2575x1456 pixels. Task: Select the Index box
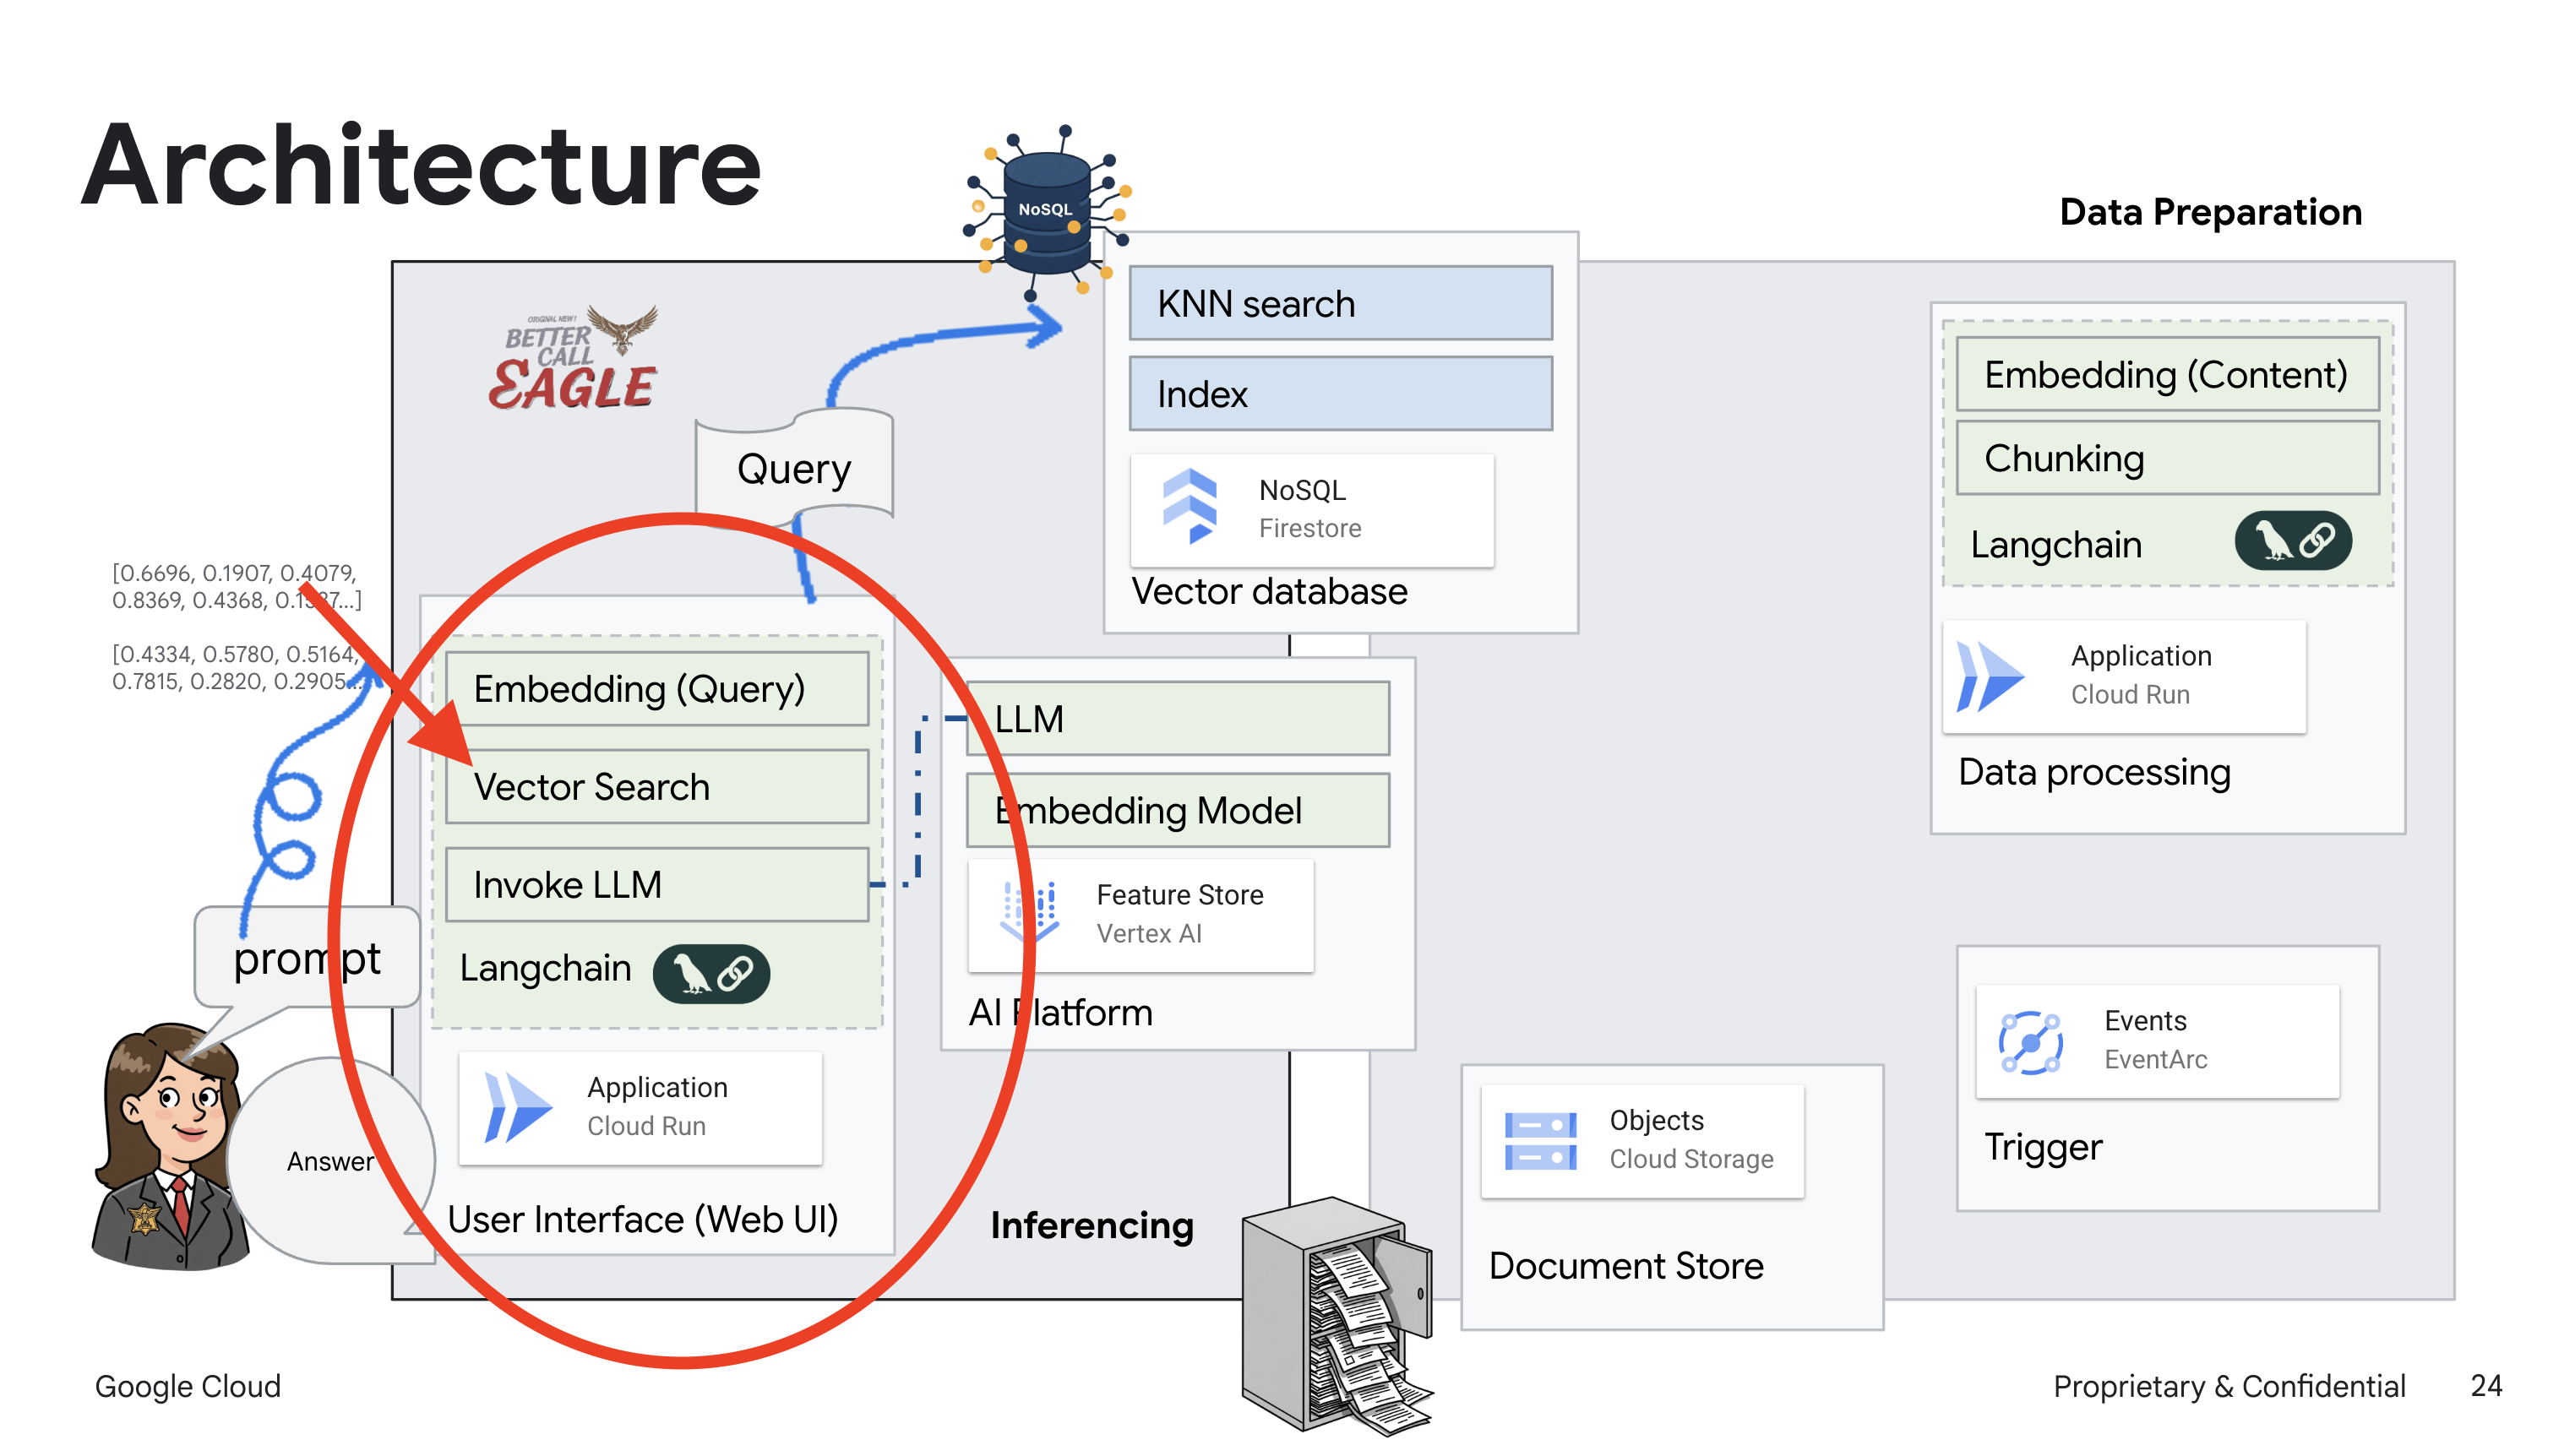pos(1340,394)
